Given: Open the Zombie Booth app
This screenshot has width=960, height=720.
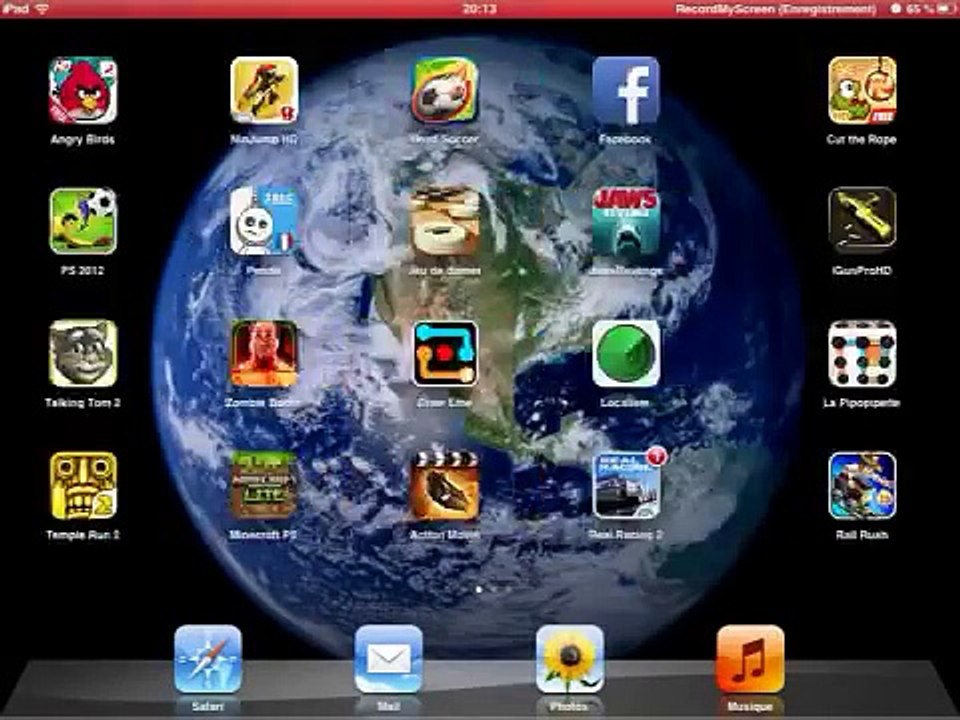Looking at the screenshot, I should pos(264,353).
